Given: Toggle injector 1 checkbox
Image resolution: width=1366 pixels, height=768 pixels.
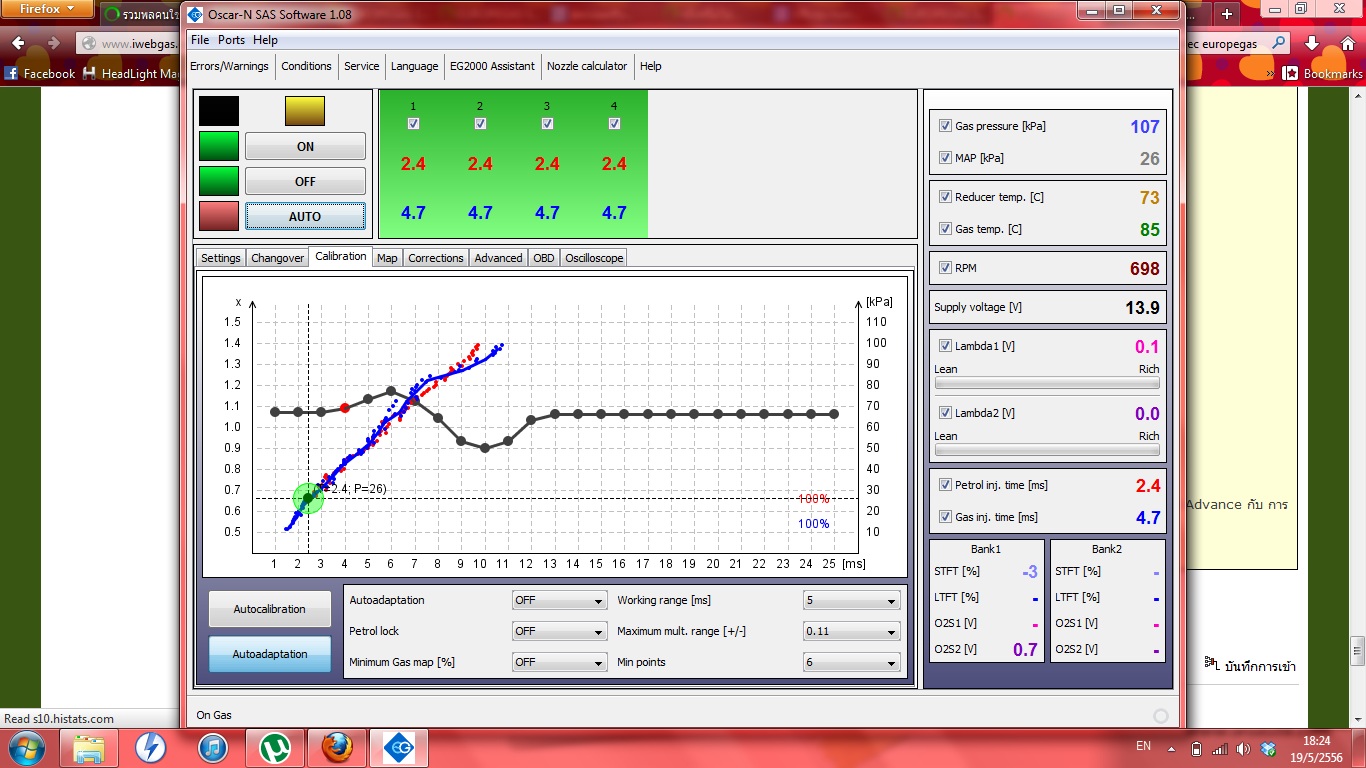Looking at the screenshot, I should [413, 124].
